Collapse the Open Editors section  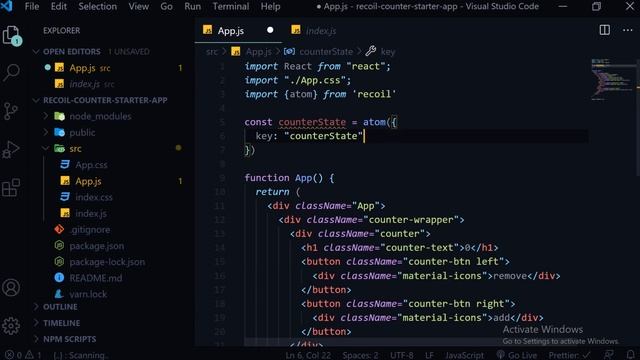click(x=71, y=51)
